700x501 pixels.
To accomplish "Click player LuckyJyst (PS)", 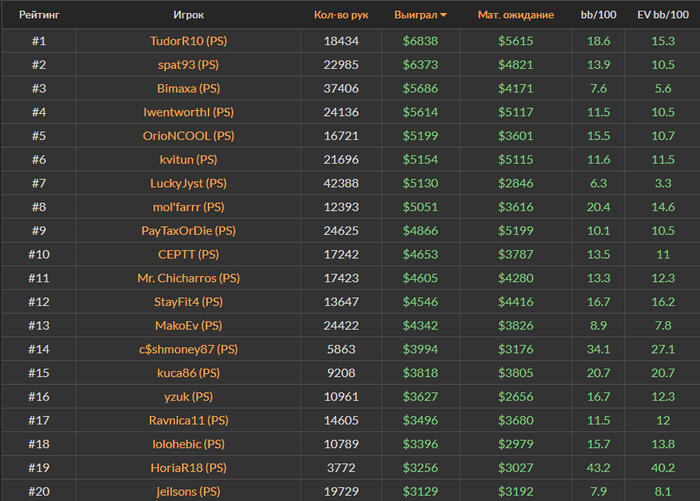I will (188, 184).
